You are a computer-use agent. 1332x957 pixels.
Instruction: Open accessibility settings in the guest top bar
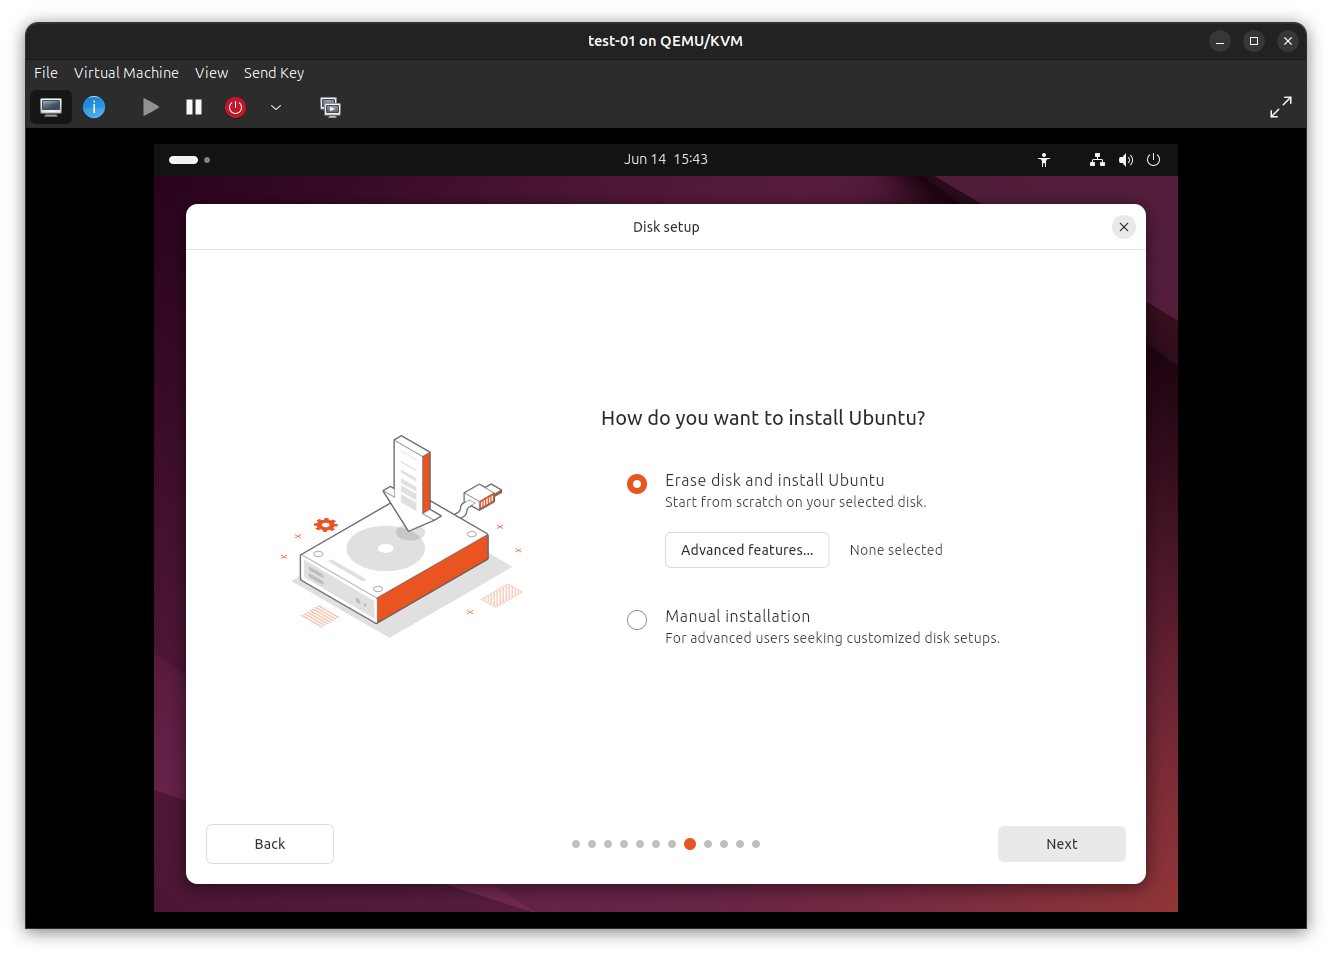click(x=1044, y=159)
